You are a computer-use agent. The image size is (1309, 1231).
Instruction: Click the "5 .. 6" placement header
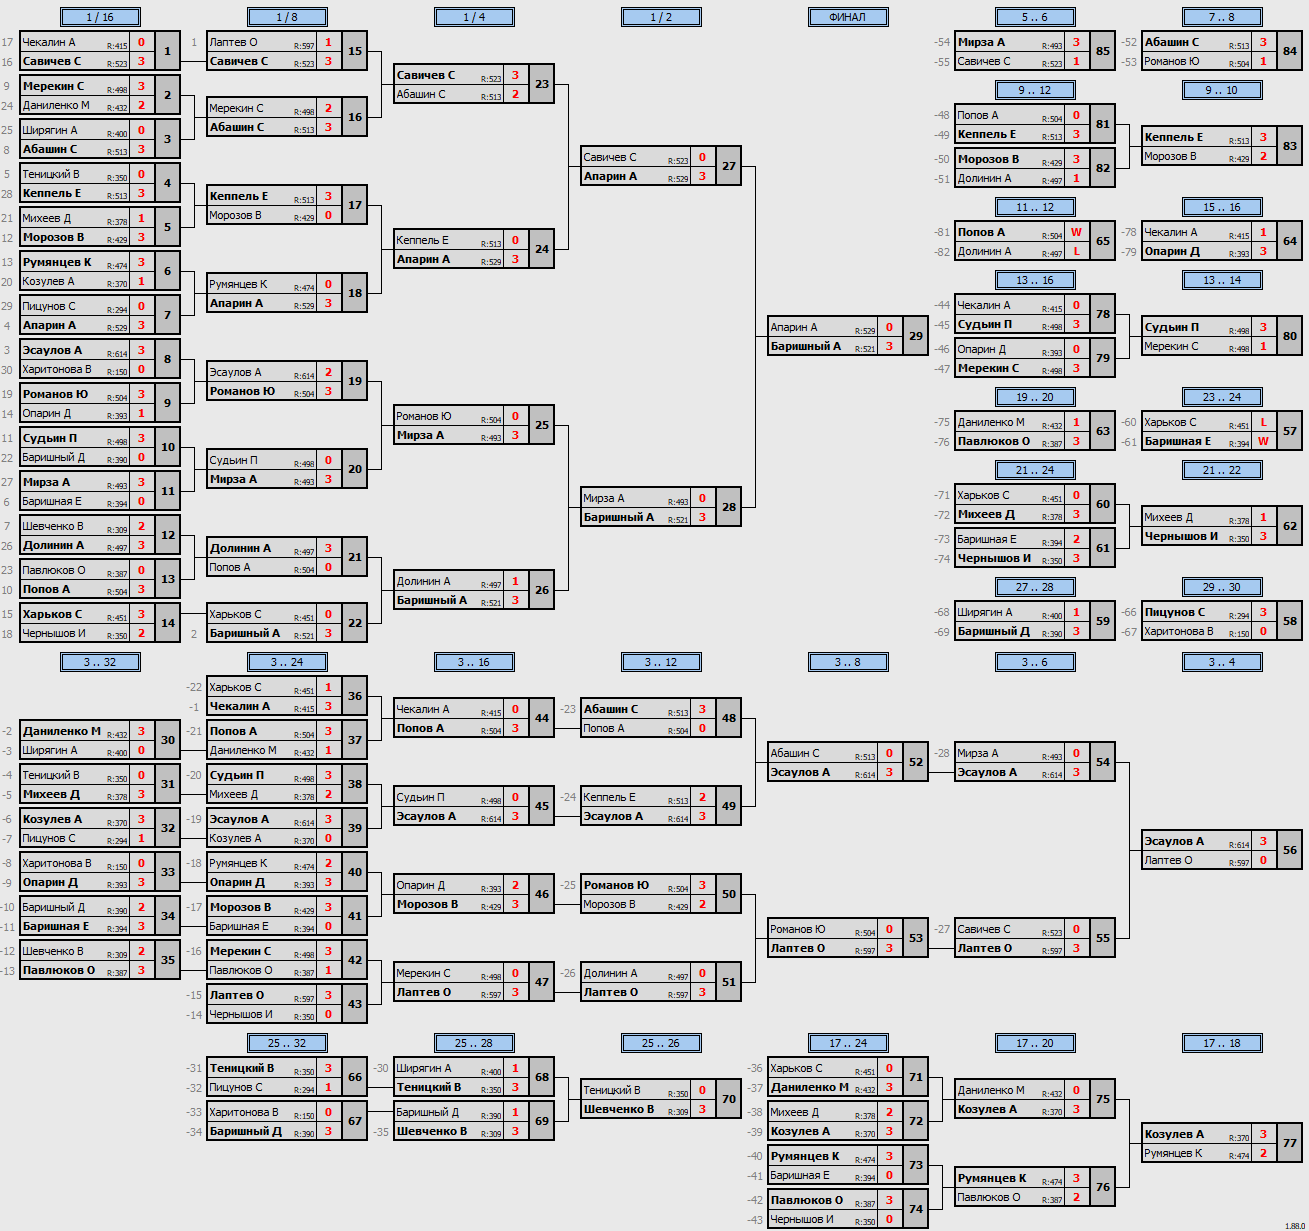(1035, 17)
